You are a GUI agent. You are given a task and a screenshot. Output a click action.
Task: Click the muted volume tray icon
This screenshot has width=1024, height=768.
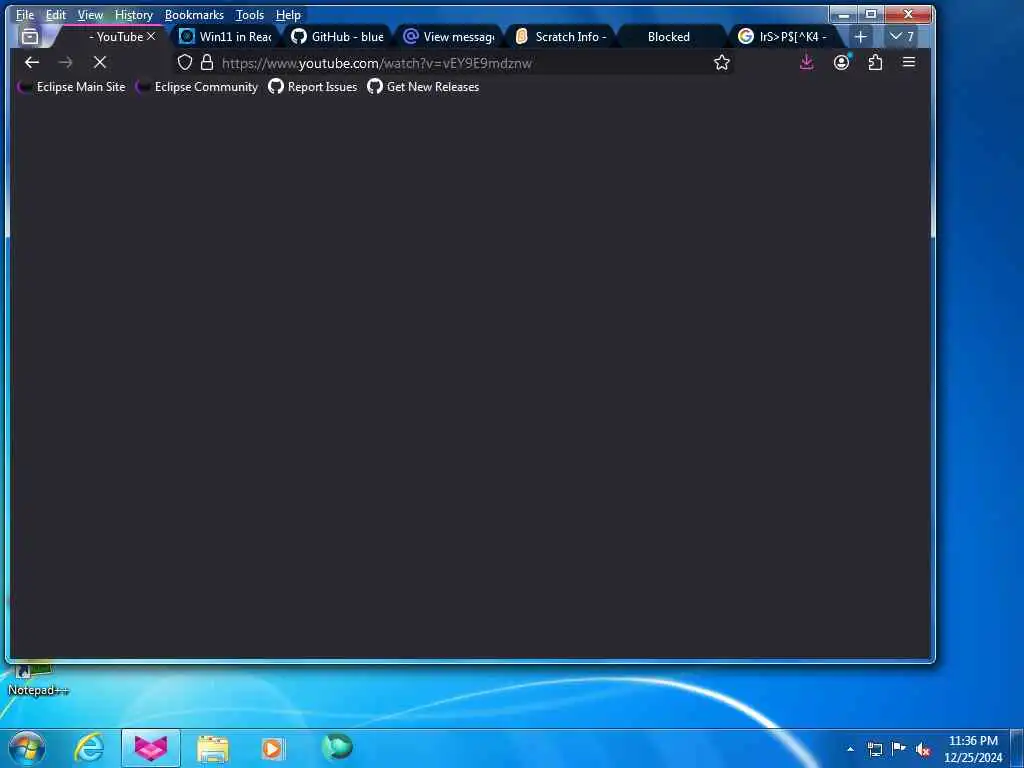923,750
